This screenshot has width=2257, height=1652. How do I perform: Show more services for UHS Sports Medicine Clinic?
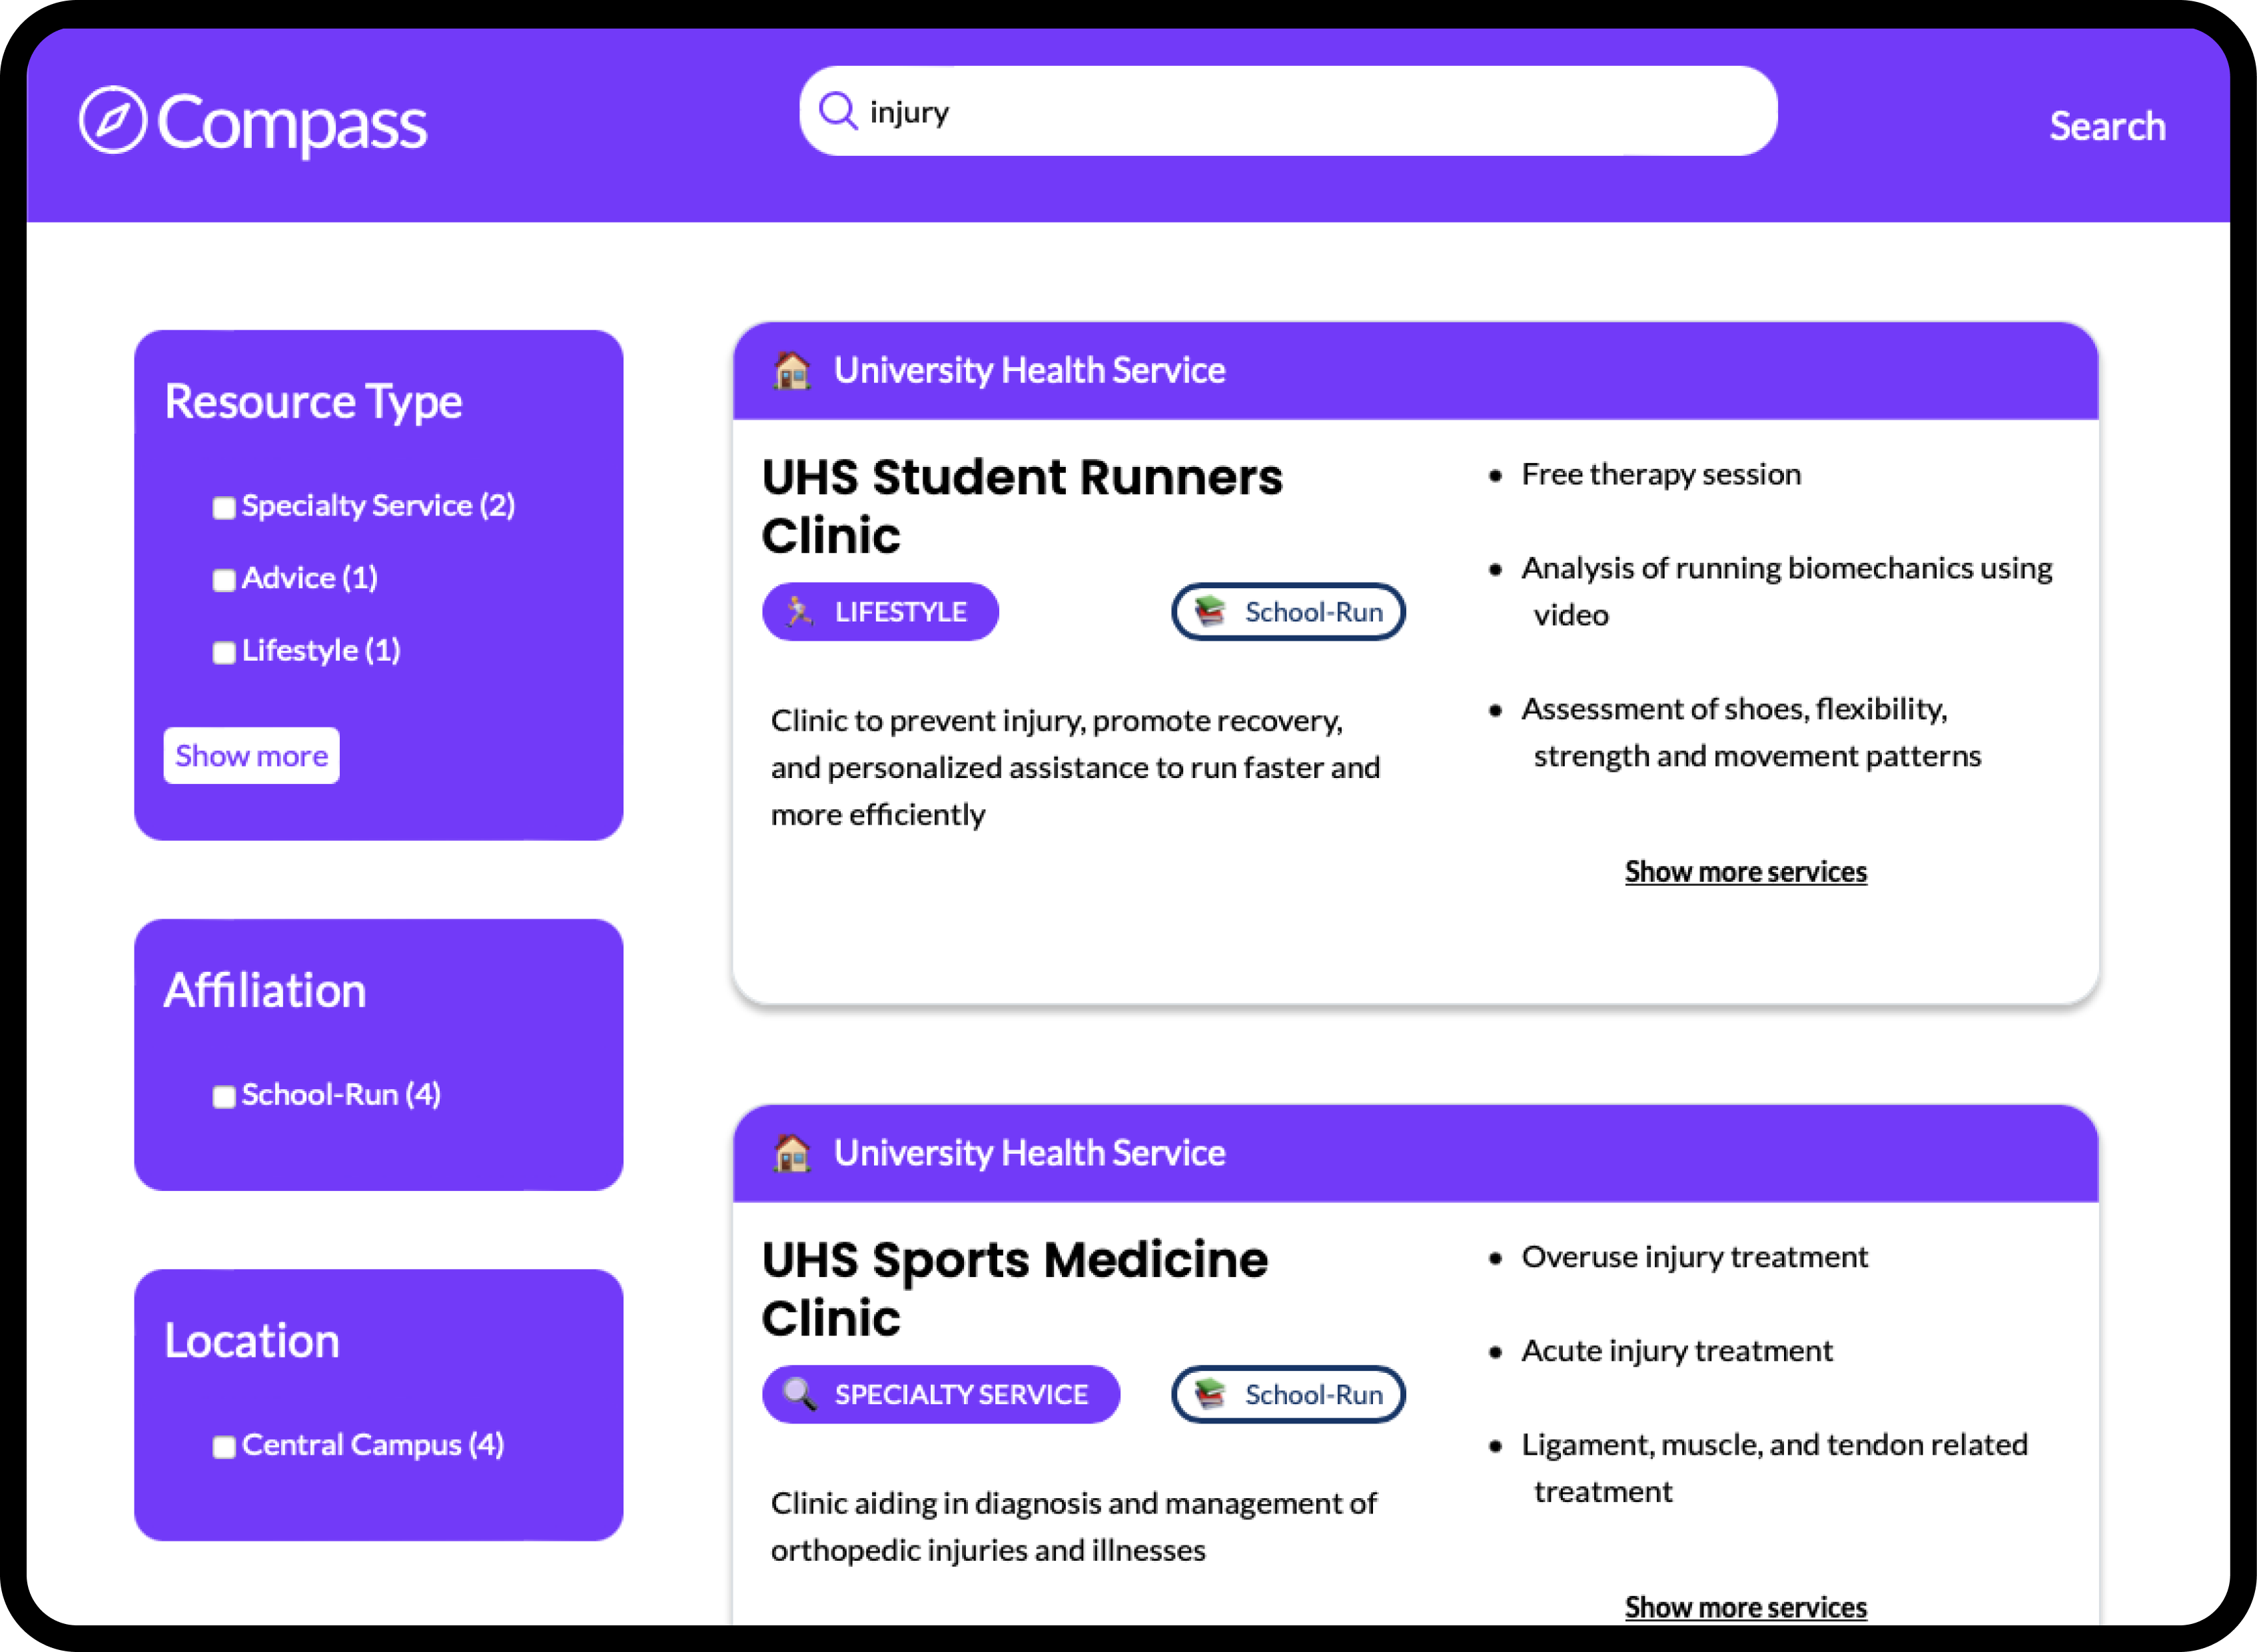[1745, 1607]
